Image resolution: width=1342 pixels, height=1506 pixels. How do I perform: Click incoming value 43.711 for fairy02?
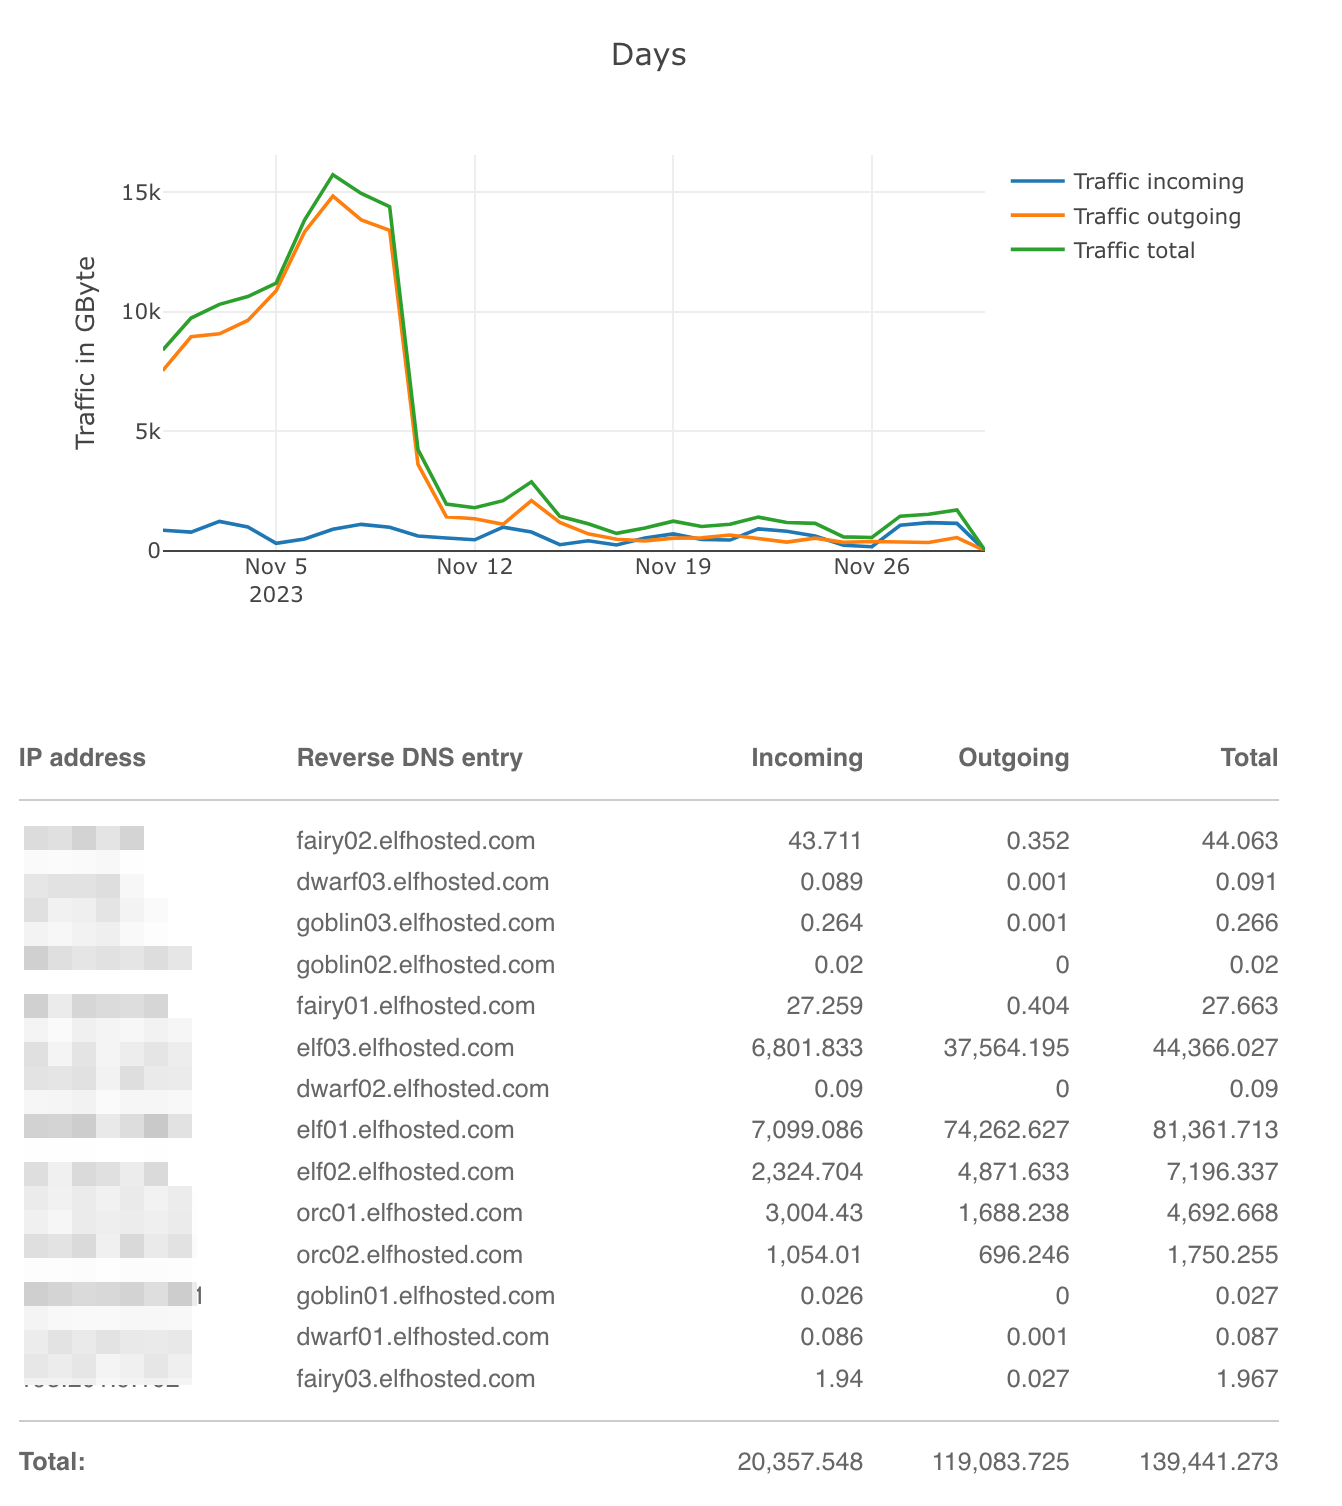coord(825,841)
